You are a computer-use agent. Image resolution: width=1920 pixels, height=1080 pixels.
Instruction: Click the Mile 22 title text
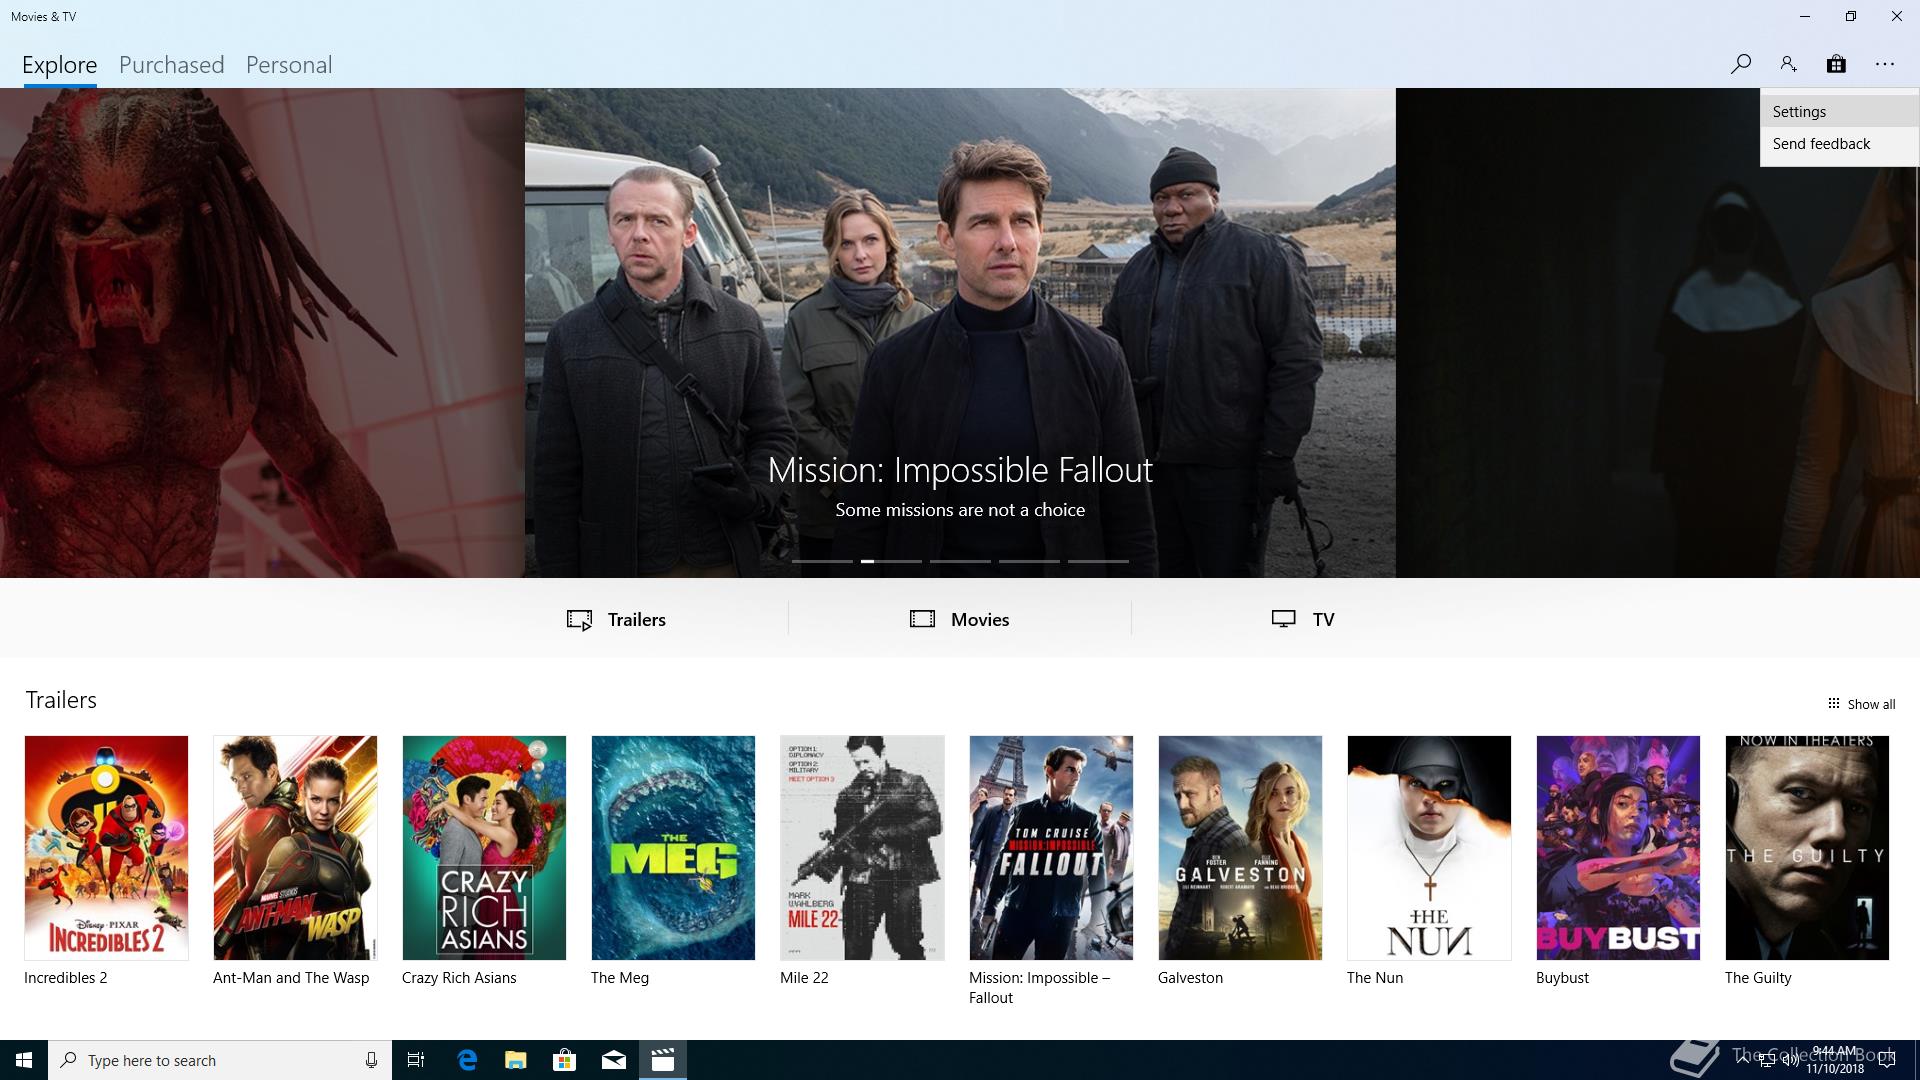pyautogui.click(x=804, y=978)
